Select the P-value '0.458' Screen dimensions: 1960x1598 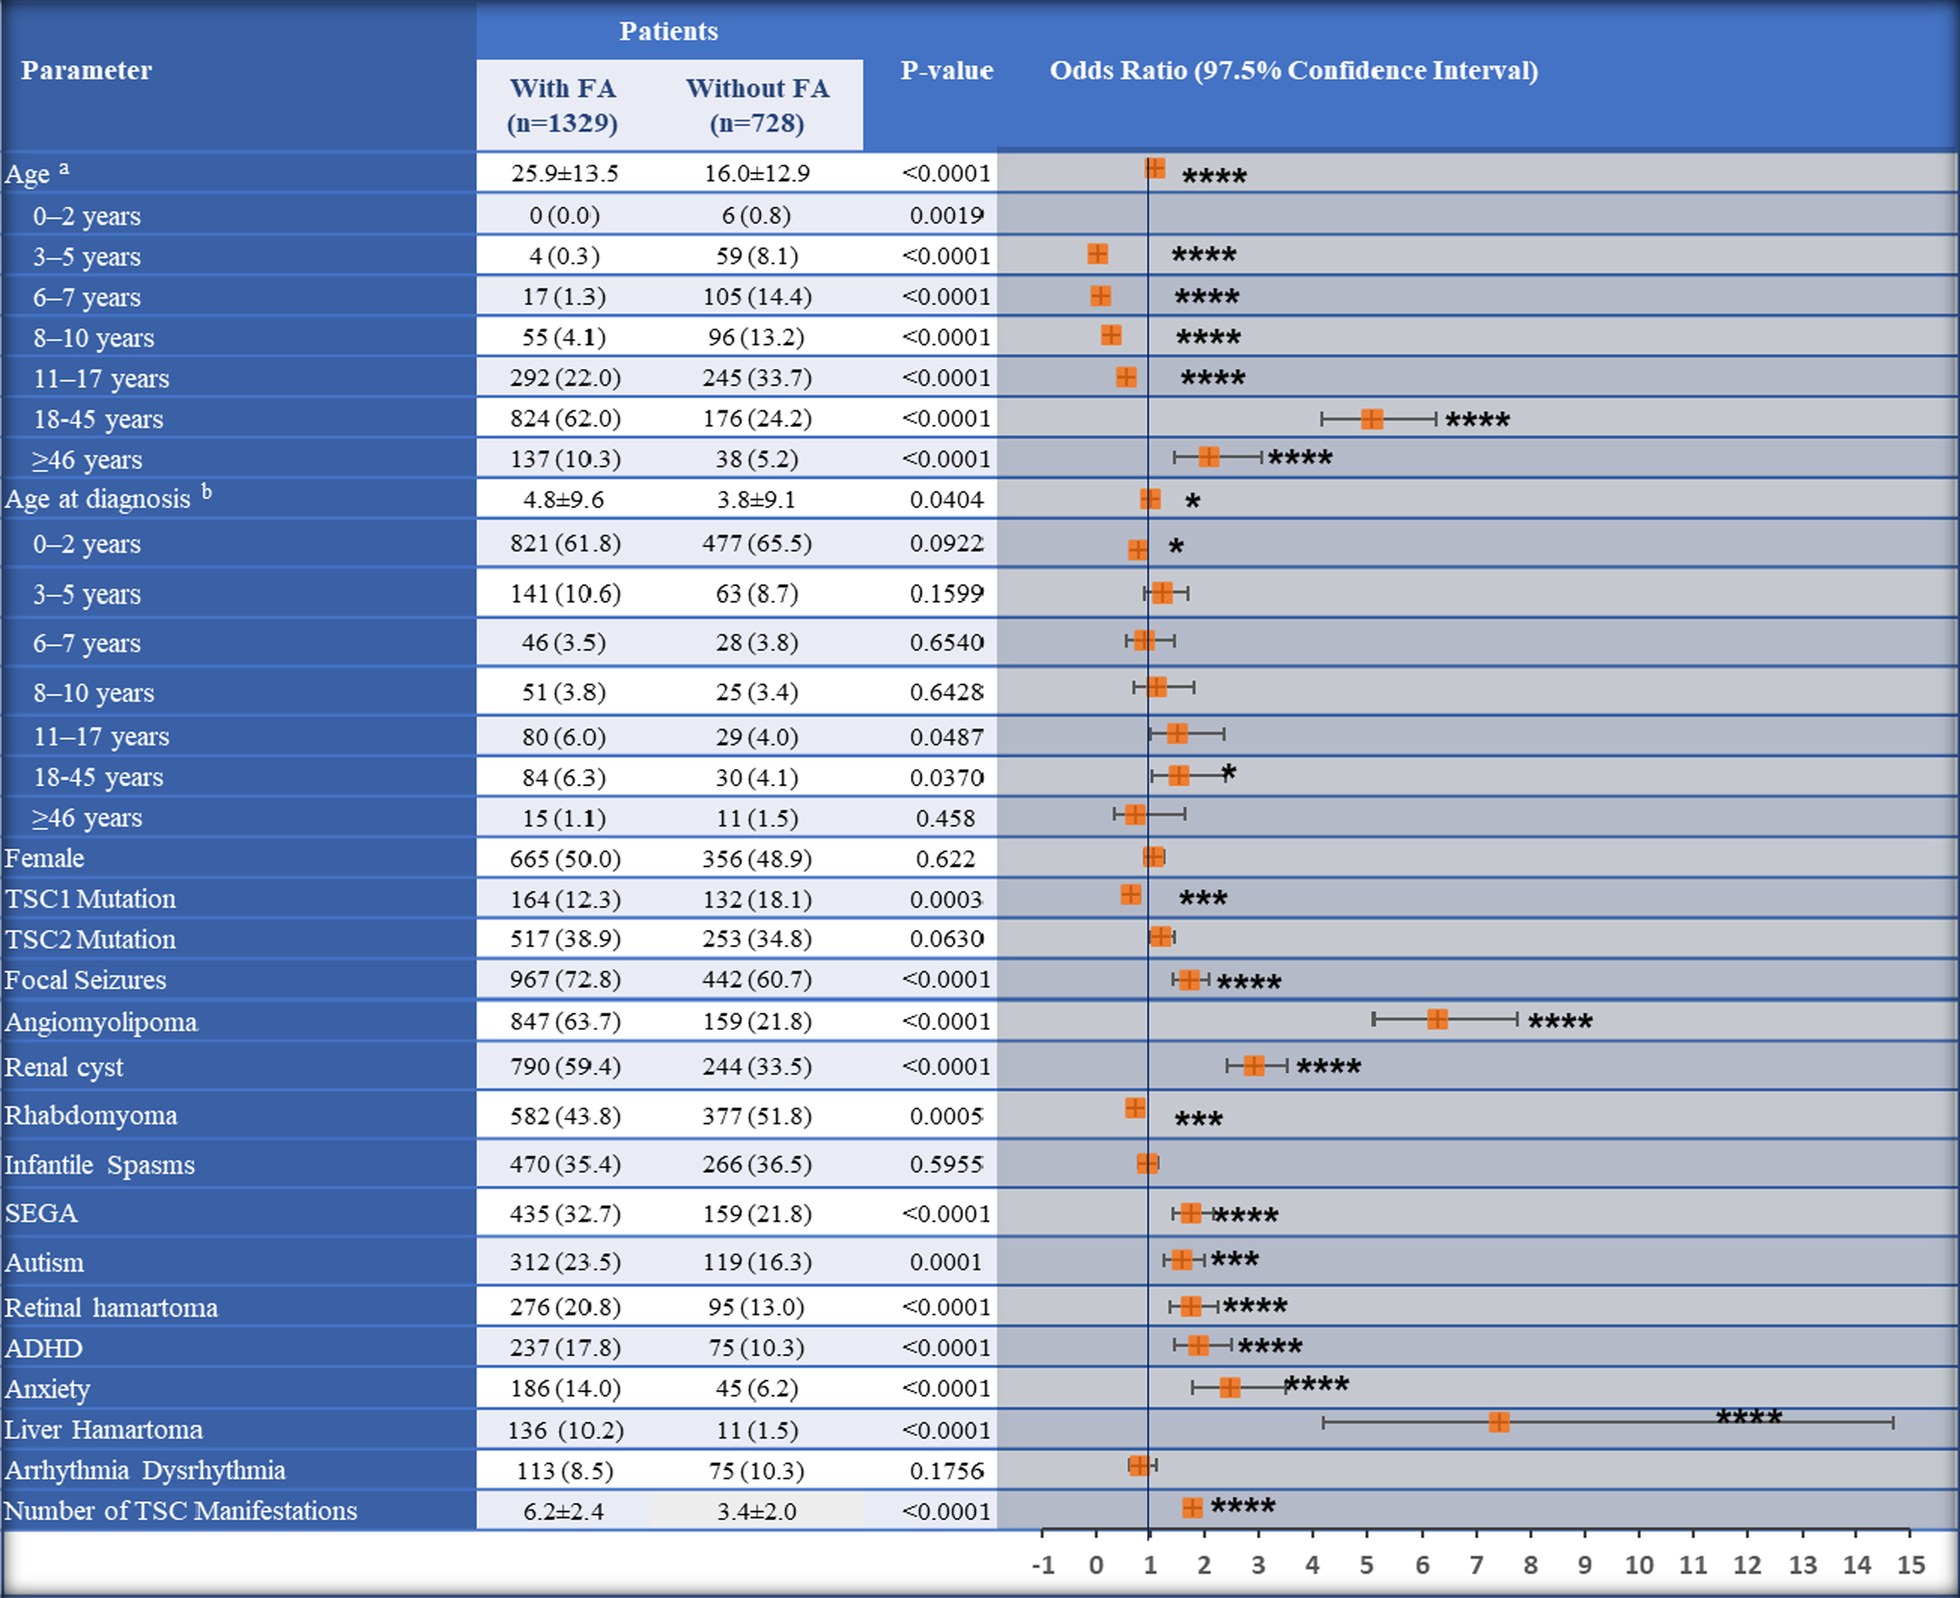tap(945, 818)
